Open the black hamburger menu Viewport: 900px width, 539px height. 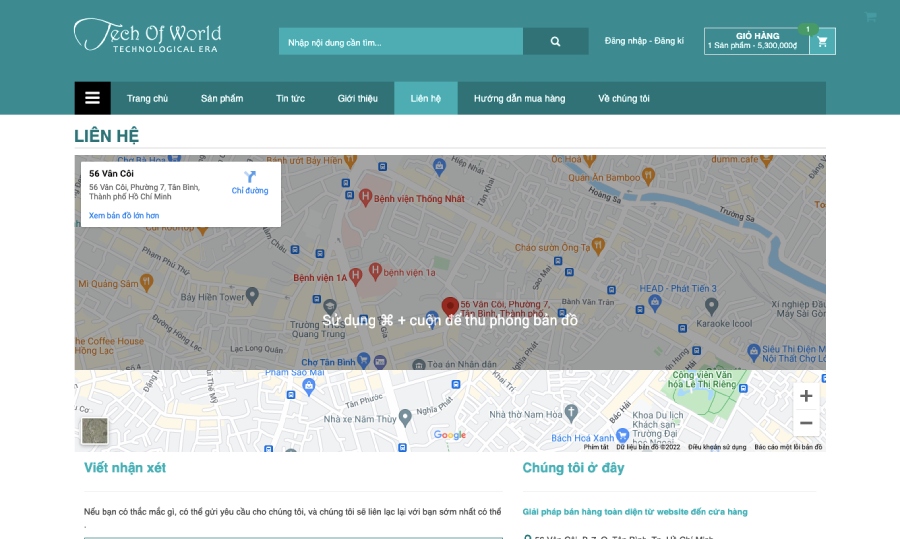pos(92,98)
